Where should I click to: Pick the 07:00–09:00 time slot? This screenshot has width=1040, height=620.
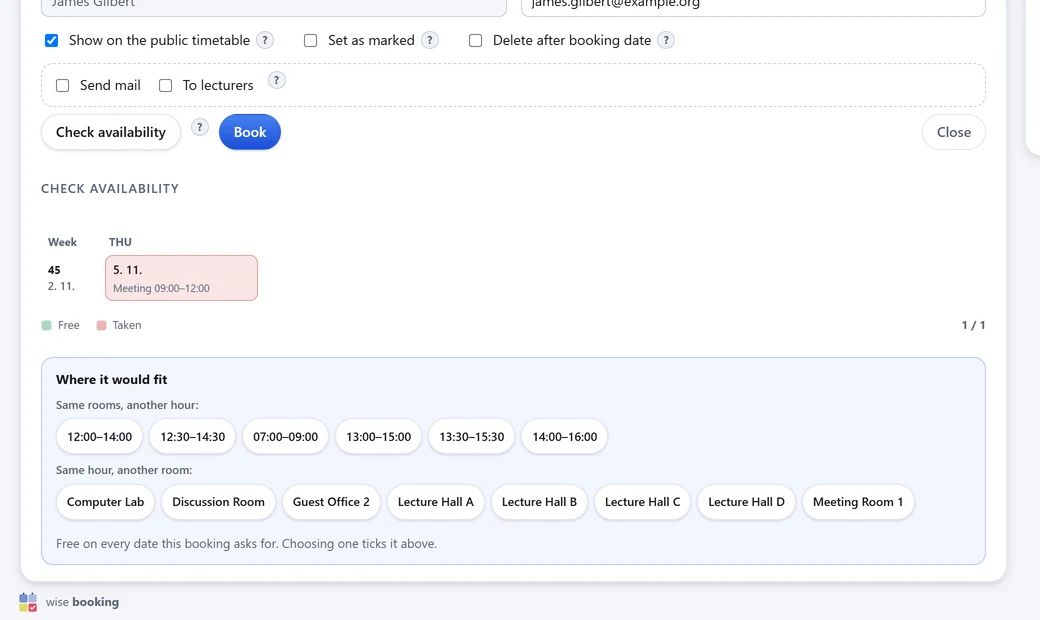click(x=285, y=437)
